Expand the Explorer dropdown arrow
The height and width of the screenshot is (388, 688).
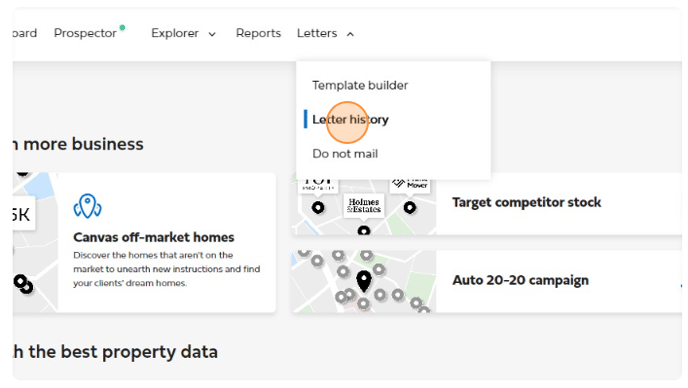pyautogui.click(x=212, y=34)
